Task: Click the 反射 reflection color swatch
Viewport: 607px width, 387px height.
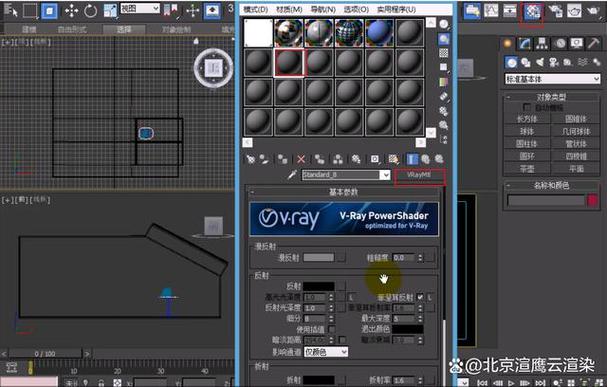Action: pos(319,286)
